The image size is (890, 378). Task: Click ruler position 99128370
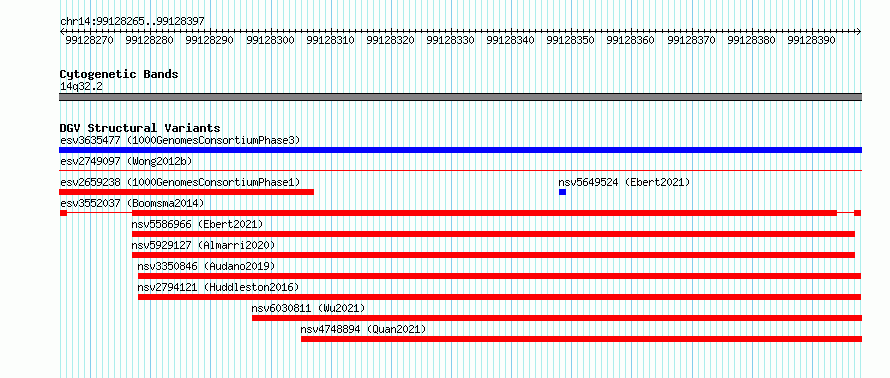click(x=692, y=40)
